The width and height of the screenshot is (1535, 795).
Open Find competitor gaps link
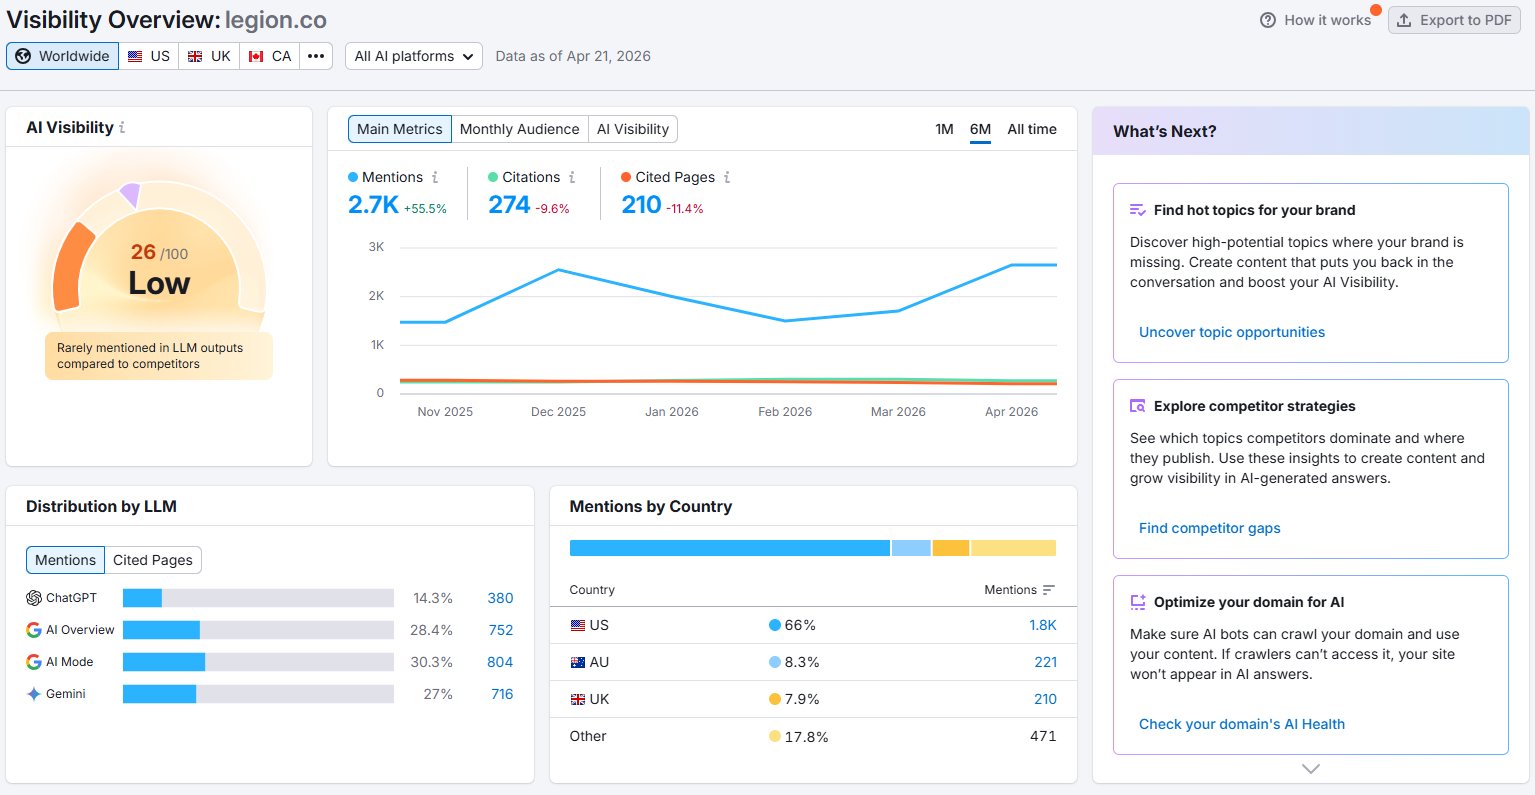pyautogui.click(x=1210, y=528)
